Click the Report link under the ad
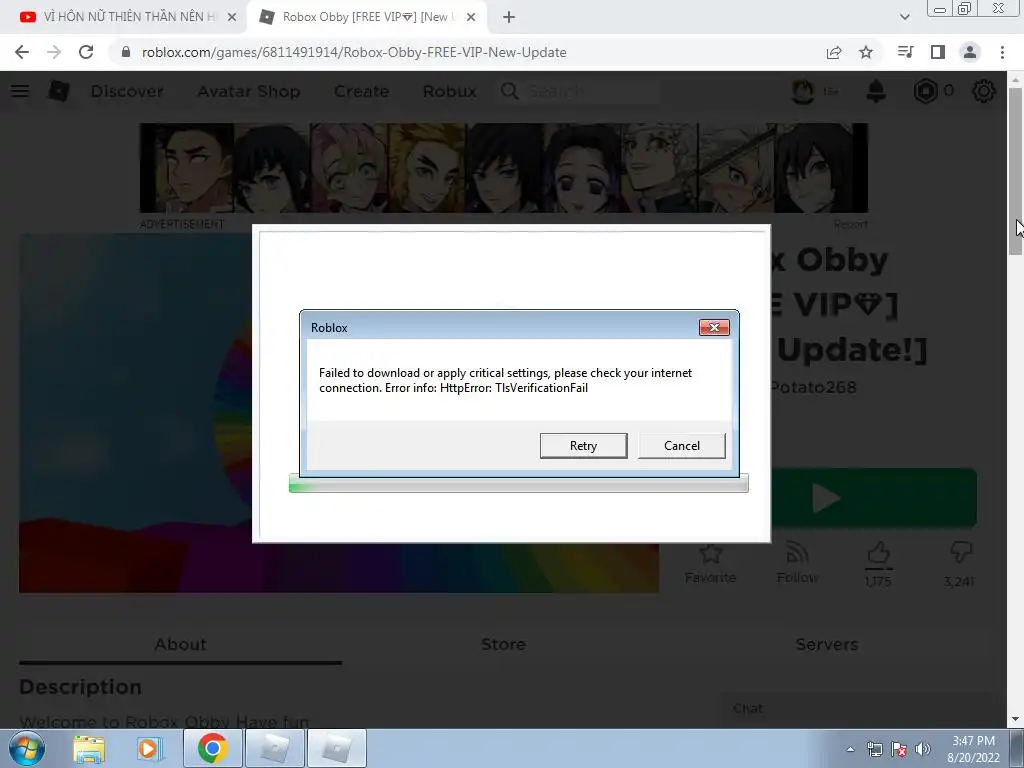Screen dimensions: 1024x768 tap(850, 225)
